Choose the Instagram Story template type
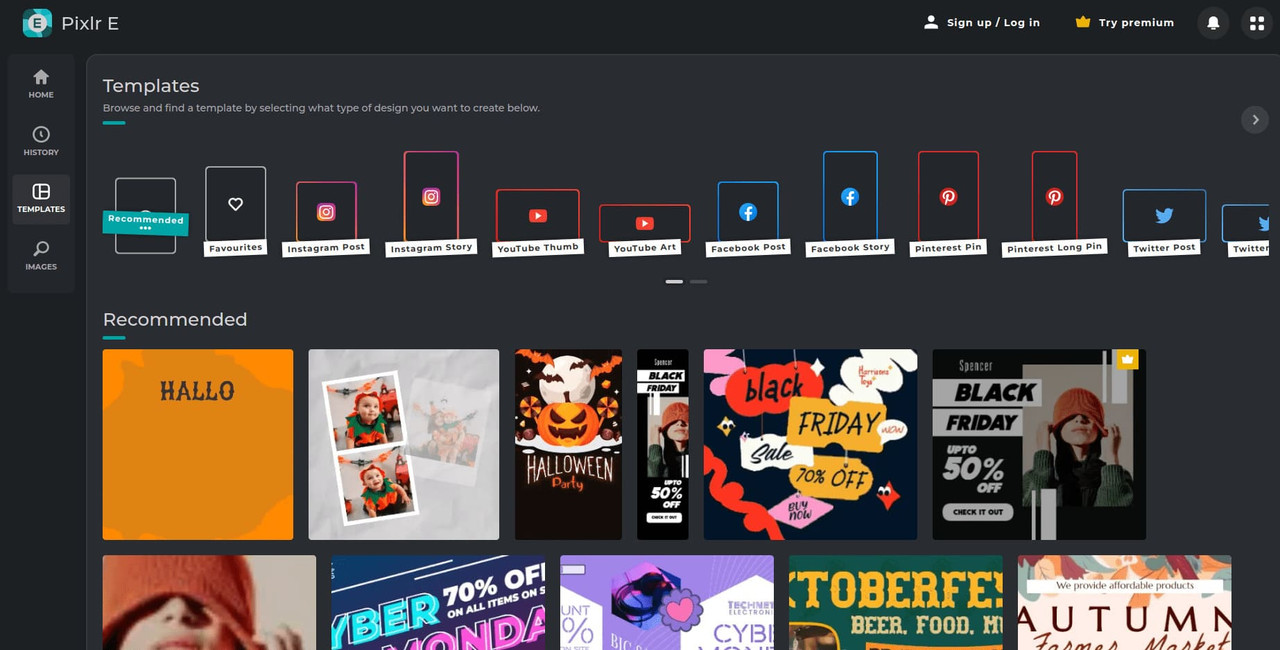The height and width of the screenshot is (650, 1280). (x=431, y=204)
